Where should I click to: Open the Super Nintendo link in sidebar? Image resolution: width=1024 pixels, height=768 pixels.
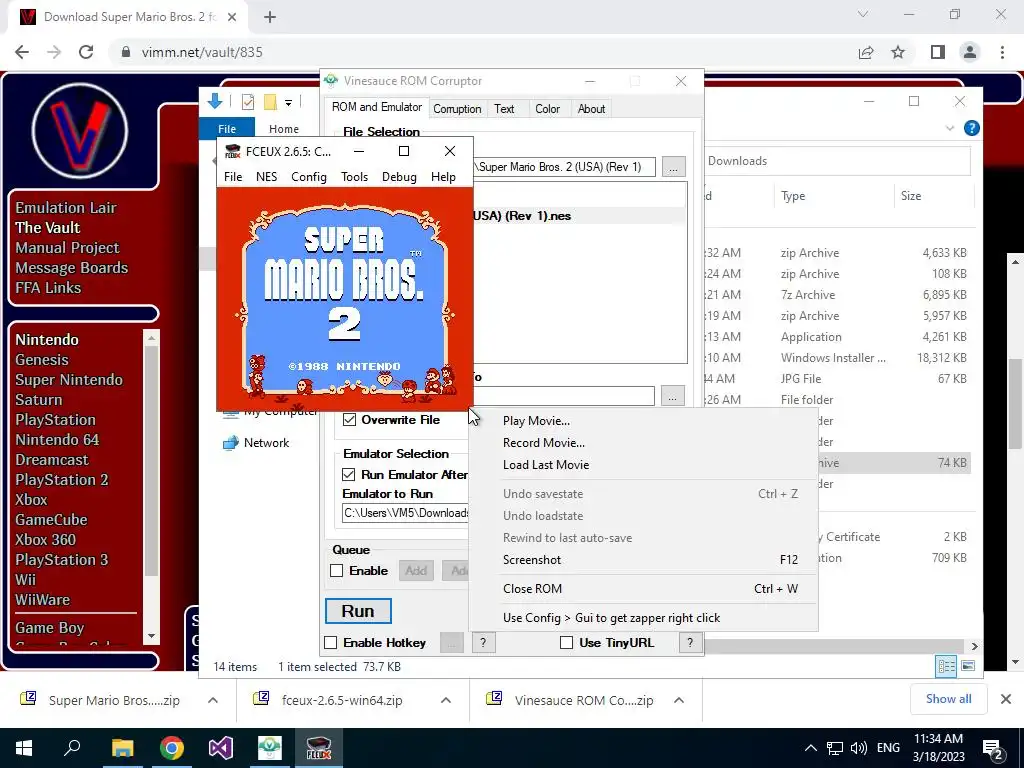click(x=69, y=379)
